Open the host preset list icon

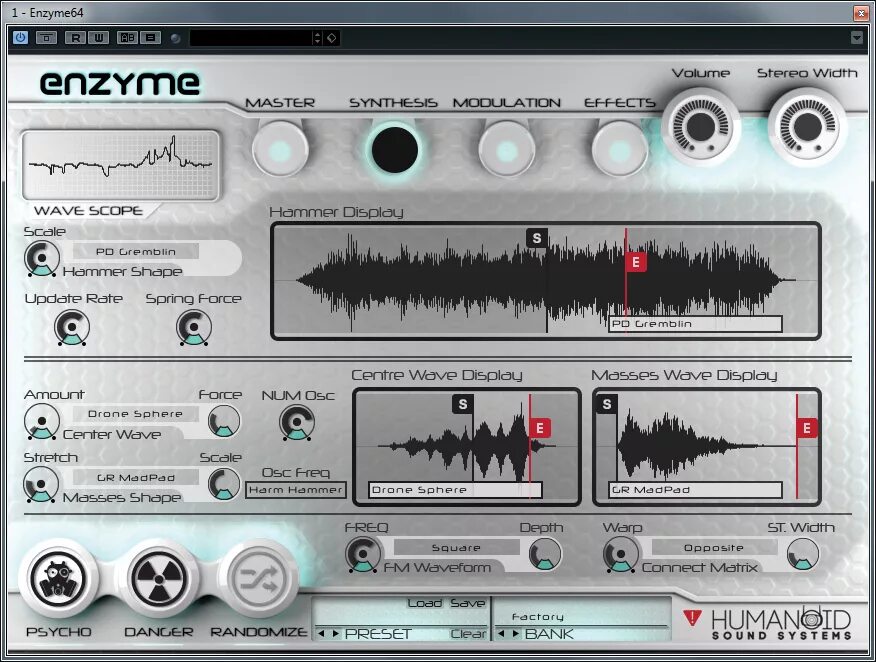[x=151, y=37]
